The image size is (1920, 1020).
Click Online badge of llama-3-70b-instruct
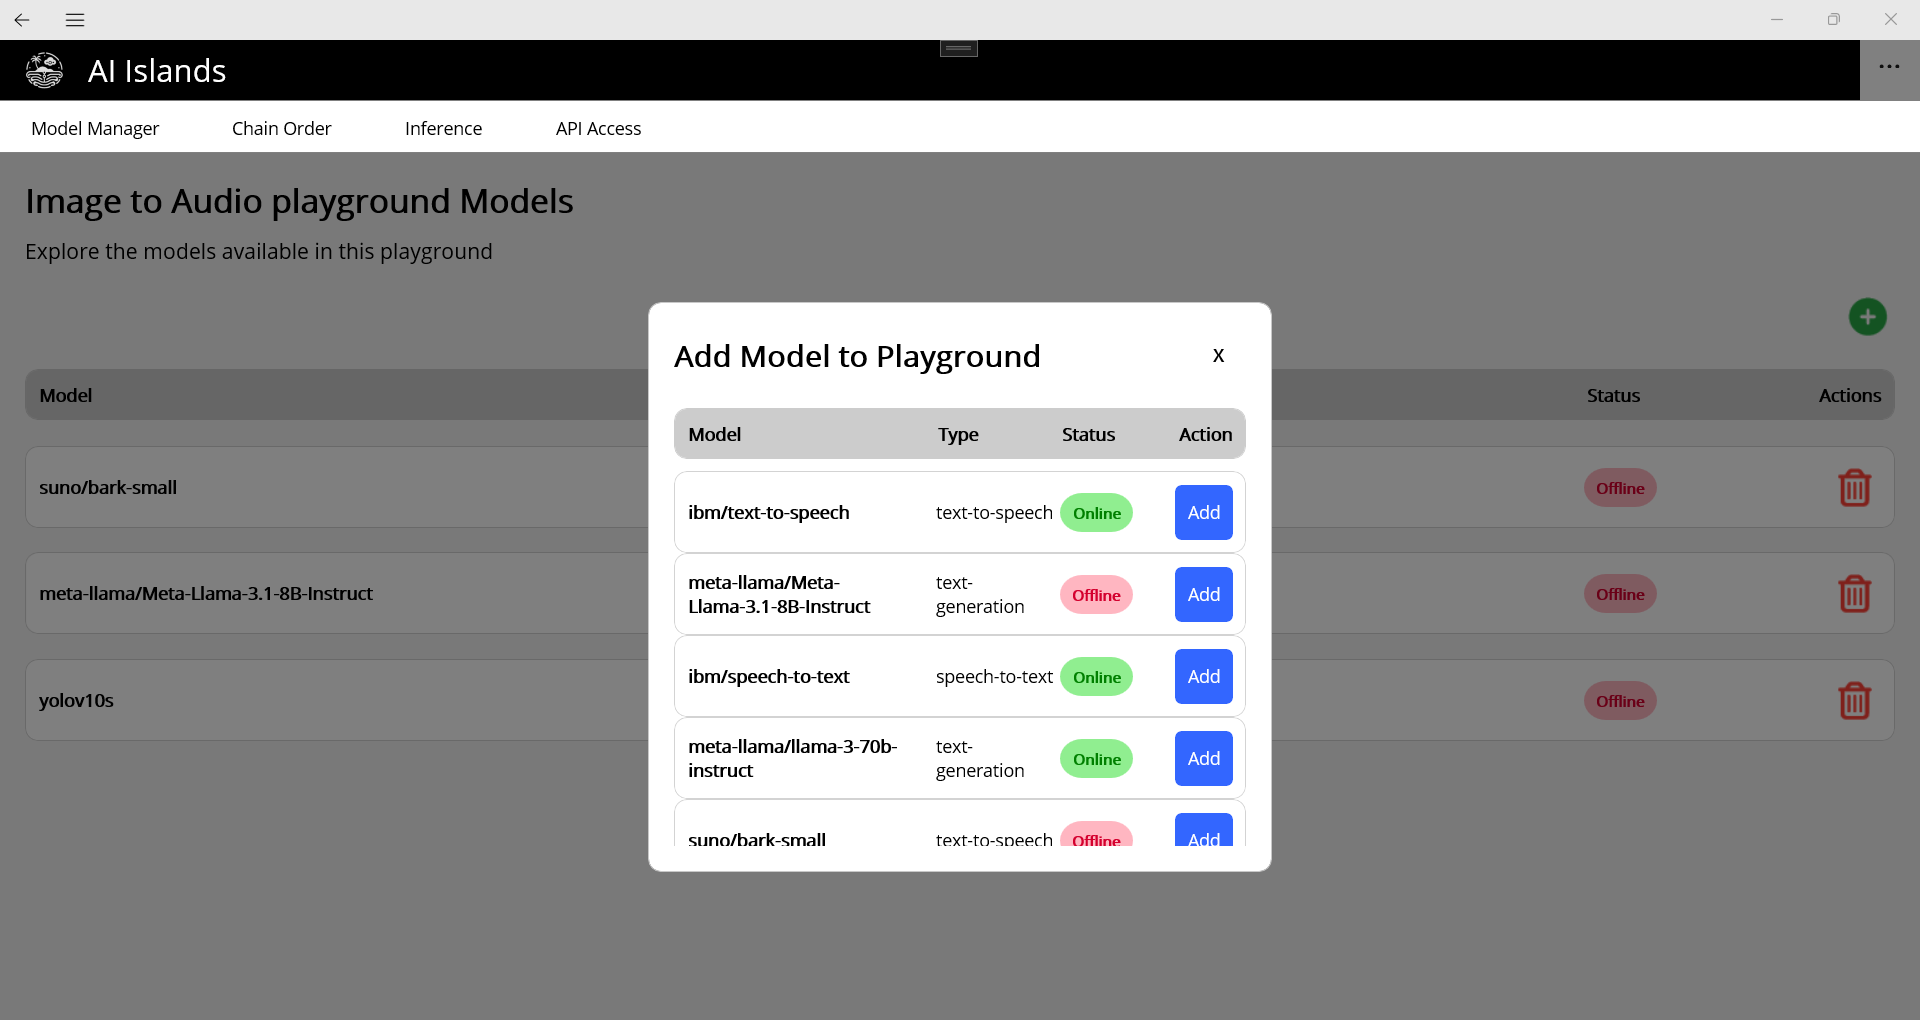(x=1096, y=759)
